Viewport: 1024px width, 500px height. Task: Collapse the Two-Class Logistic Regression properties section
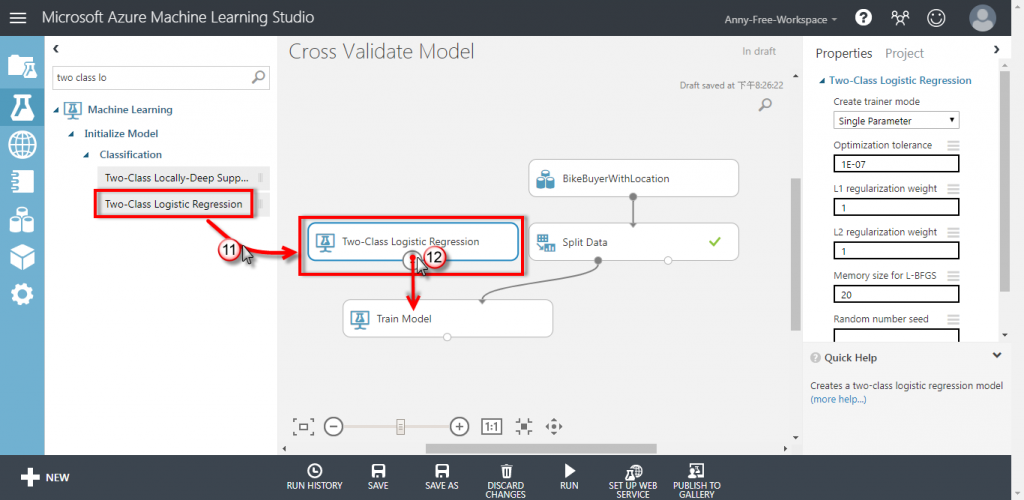click(x=822, y=81)
